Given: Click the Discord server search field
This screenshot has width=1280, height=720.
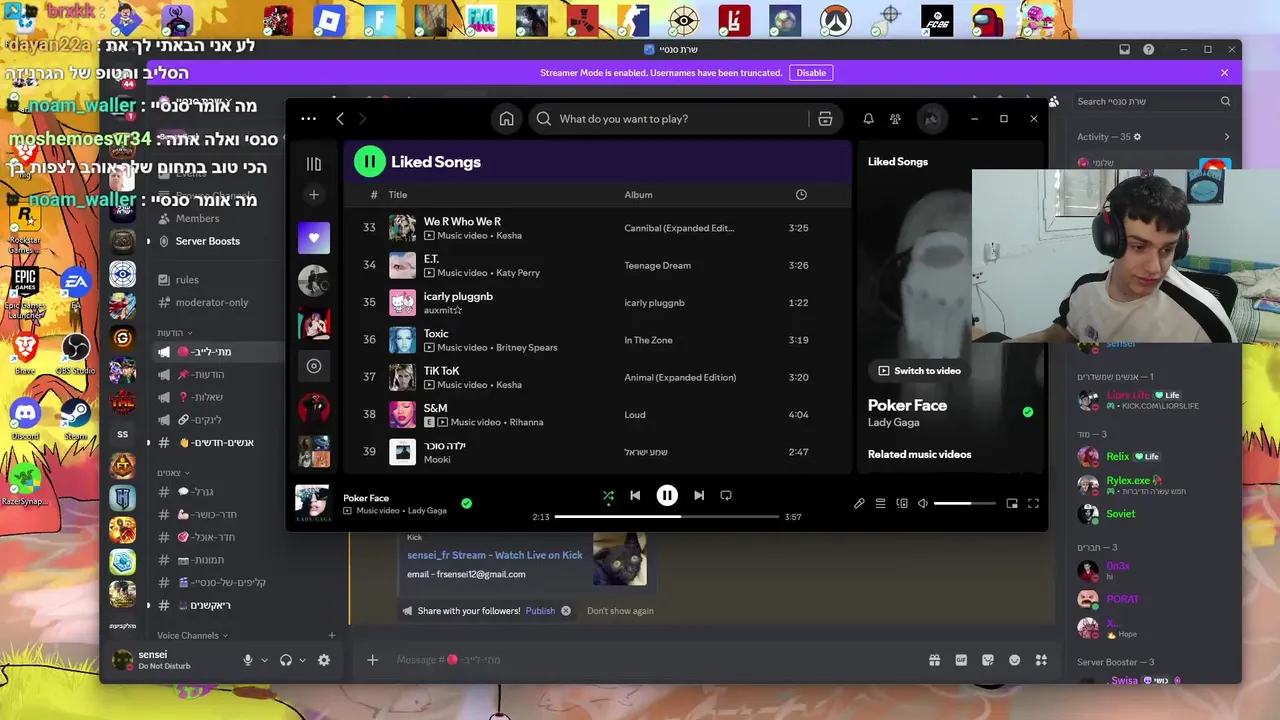Looking at the screenshot, I should pos(1153,101).
